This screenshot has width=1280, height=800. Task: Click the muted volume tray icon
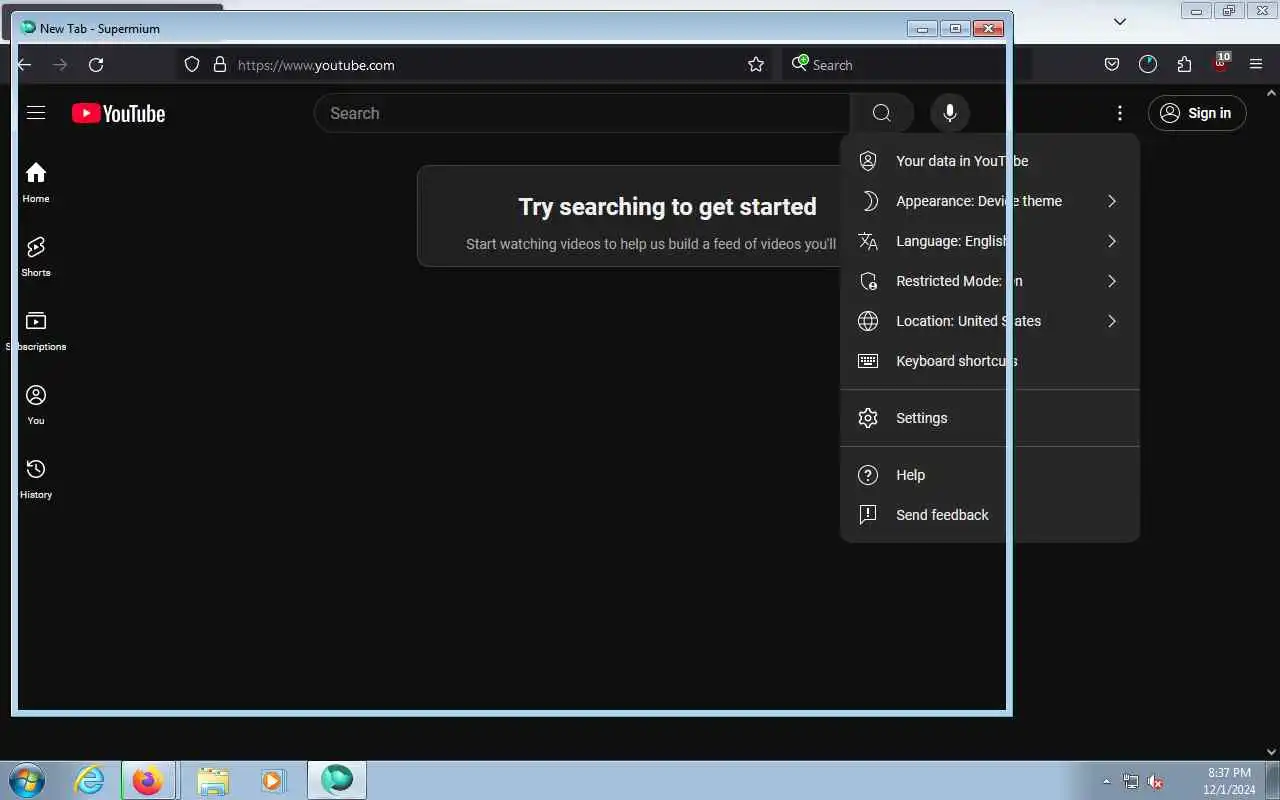pyautogui.click(x=1155, y=781)
